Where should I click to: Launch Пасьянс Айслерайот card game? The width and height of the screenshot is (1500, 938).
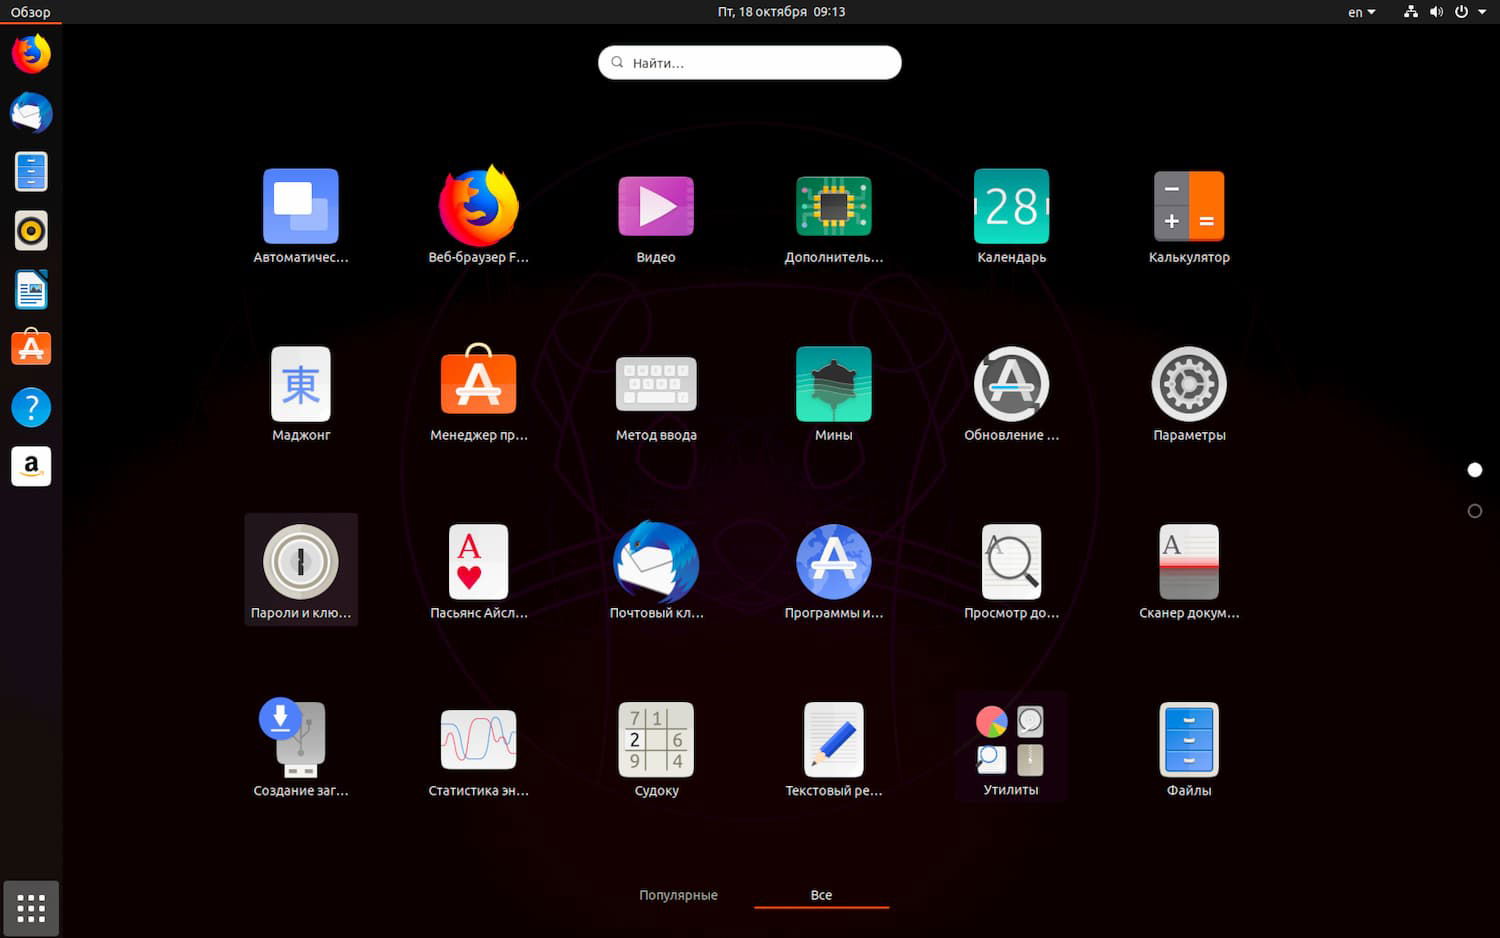478,562
